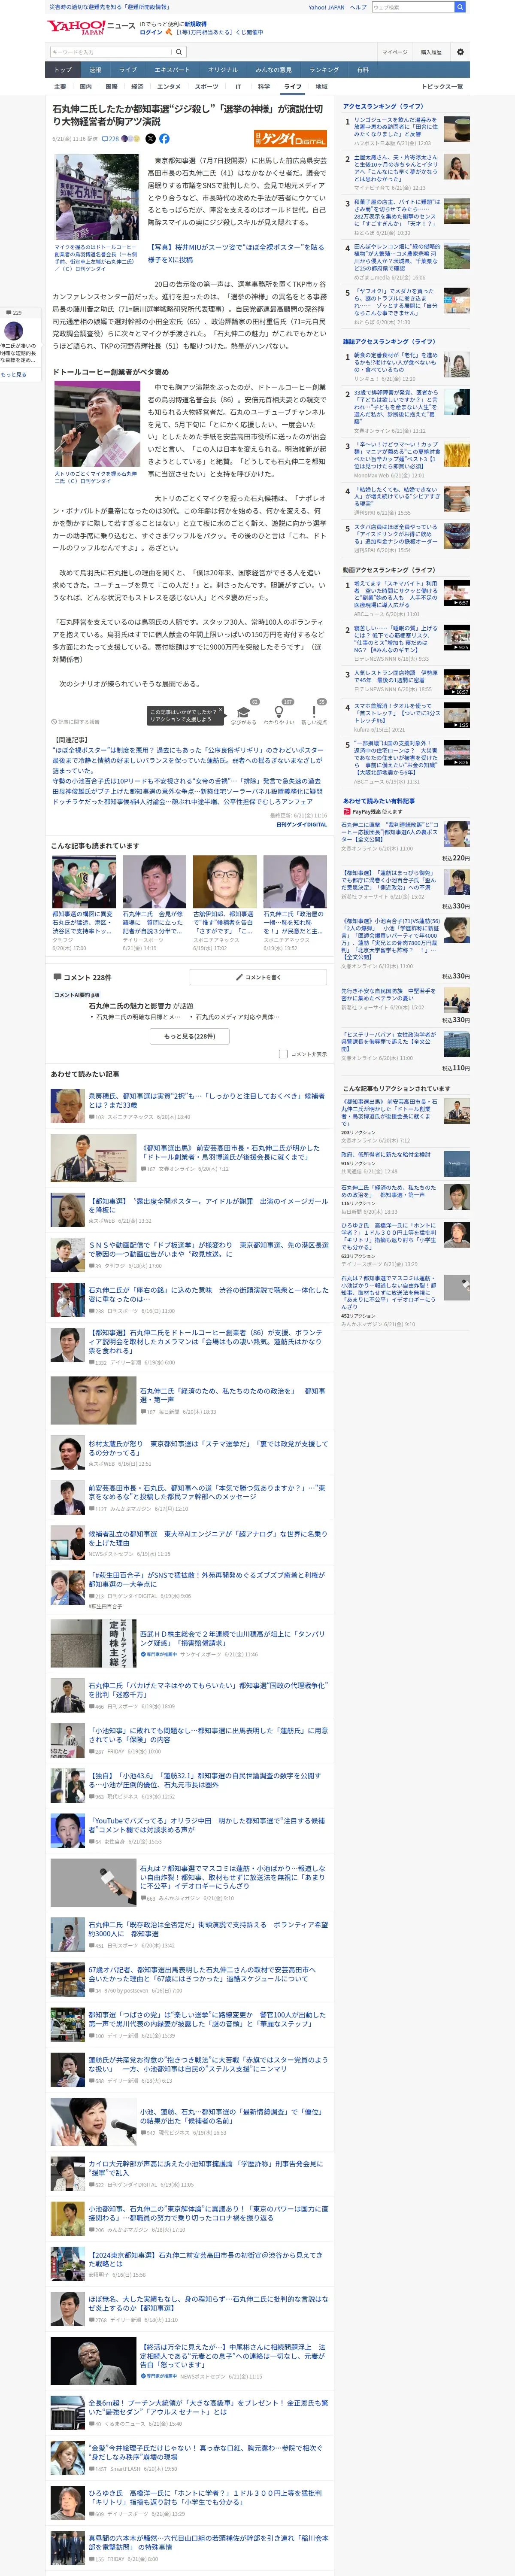
Task: React with 新しい視点 exclamation icon
Action: (x=314, y=712)
